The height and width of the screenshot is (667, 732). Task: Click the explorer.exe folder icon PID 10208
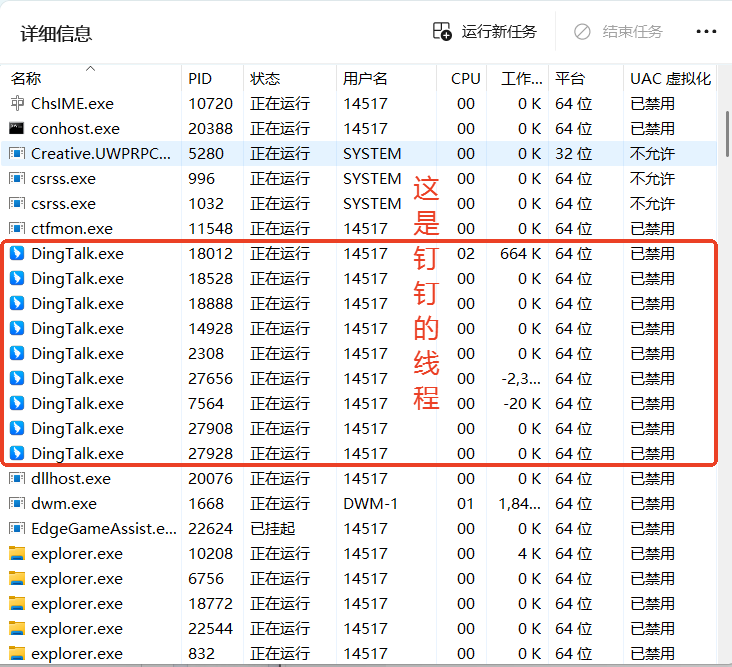[x=17, y=554]
